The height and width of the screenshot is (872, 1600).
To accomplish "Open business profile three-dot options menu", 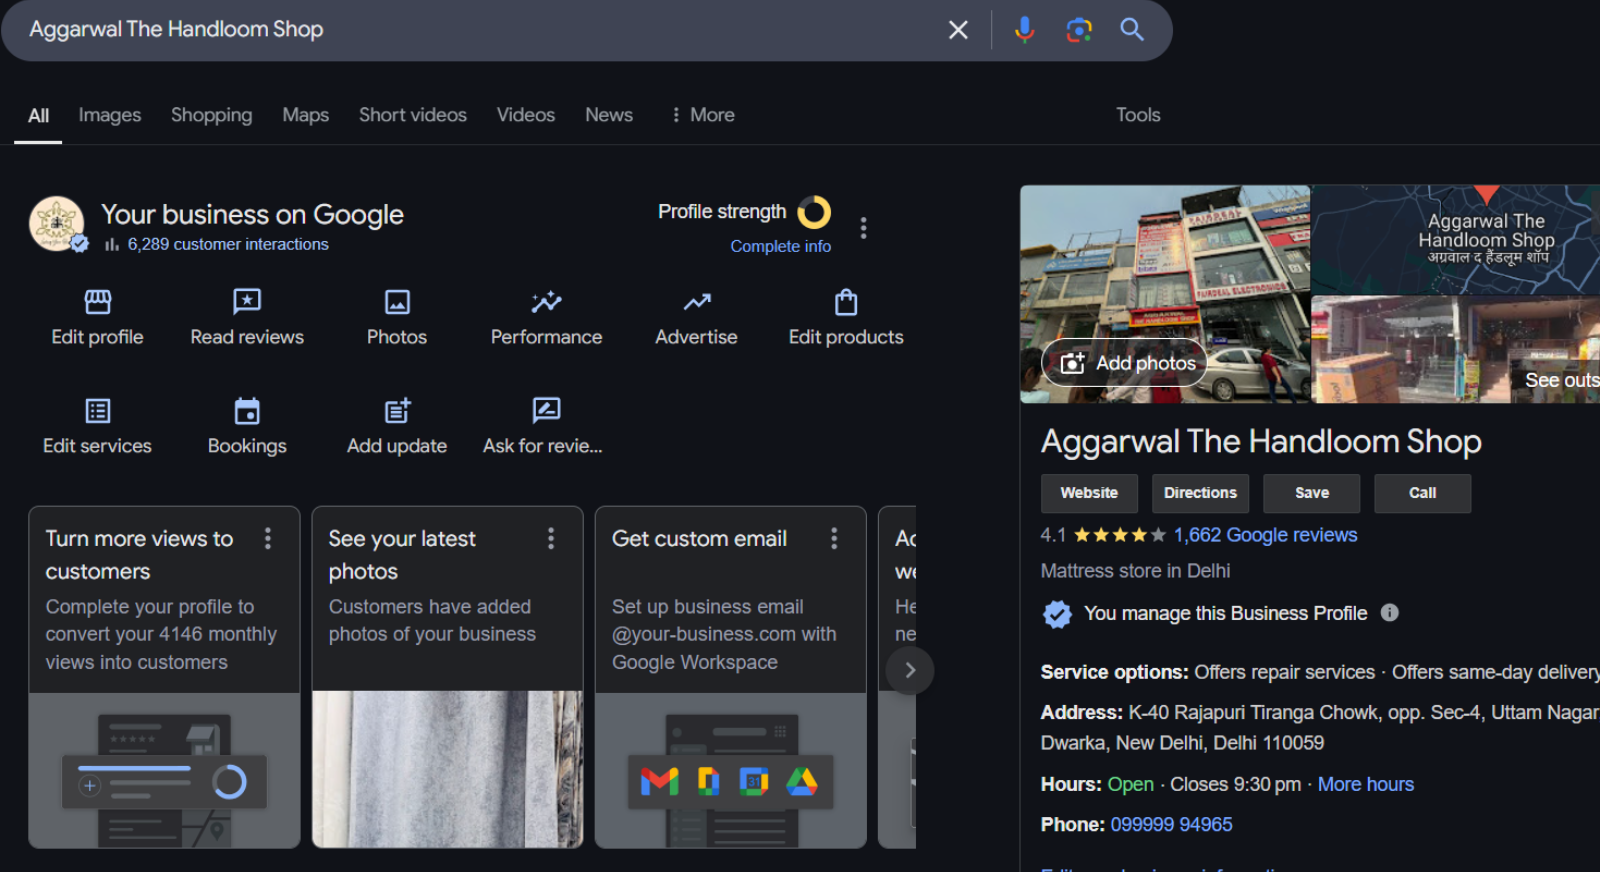I will click(x=863, y=228).
